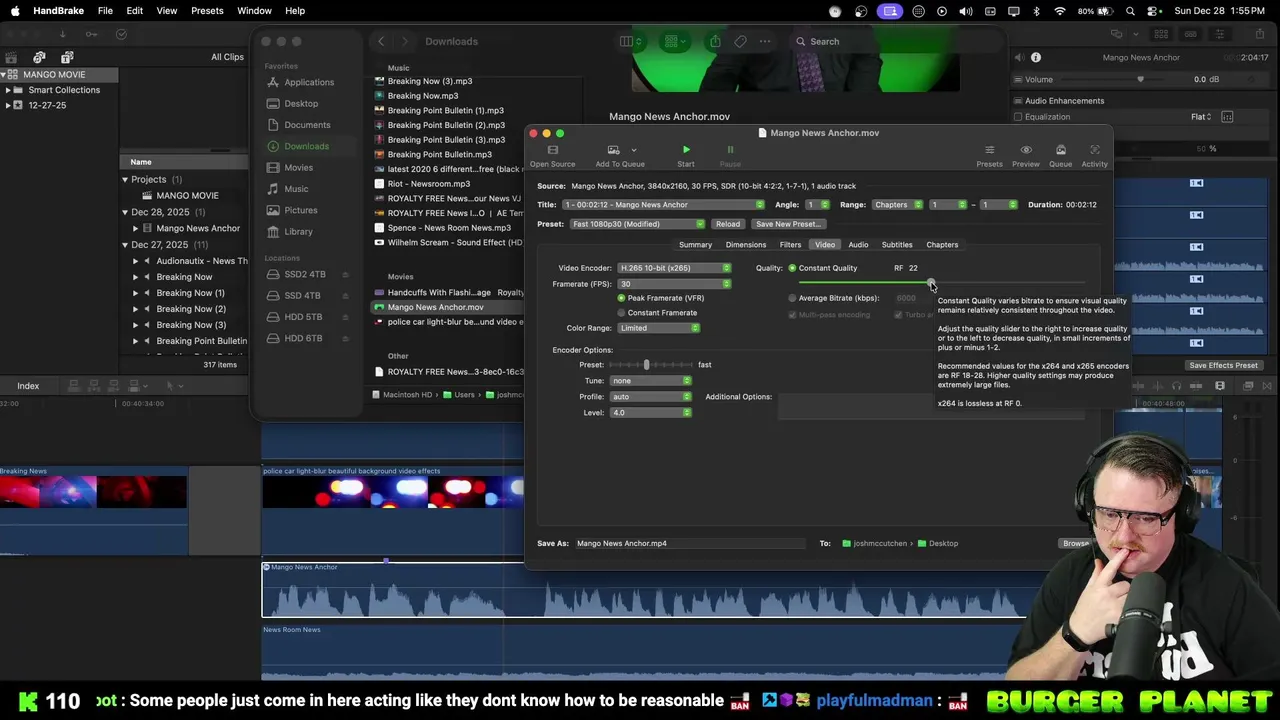1280x720 pixels.
Task: Show the Queue icon in HandBrake
Action: coord(1060,151)
